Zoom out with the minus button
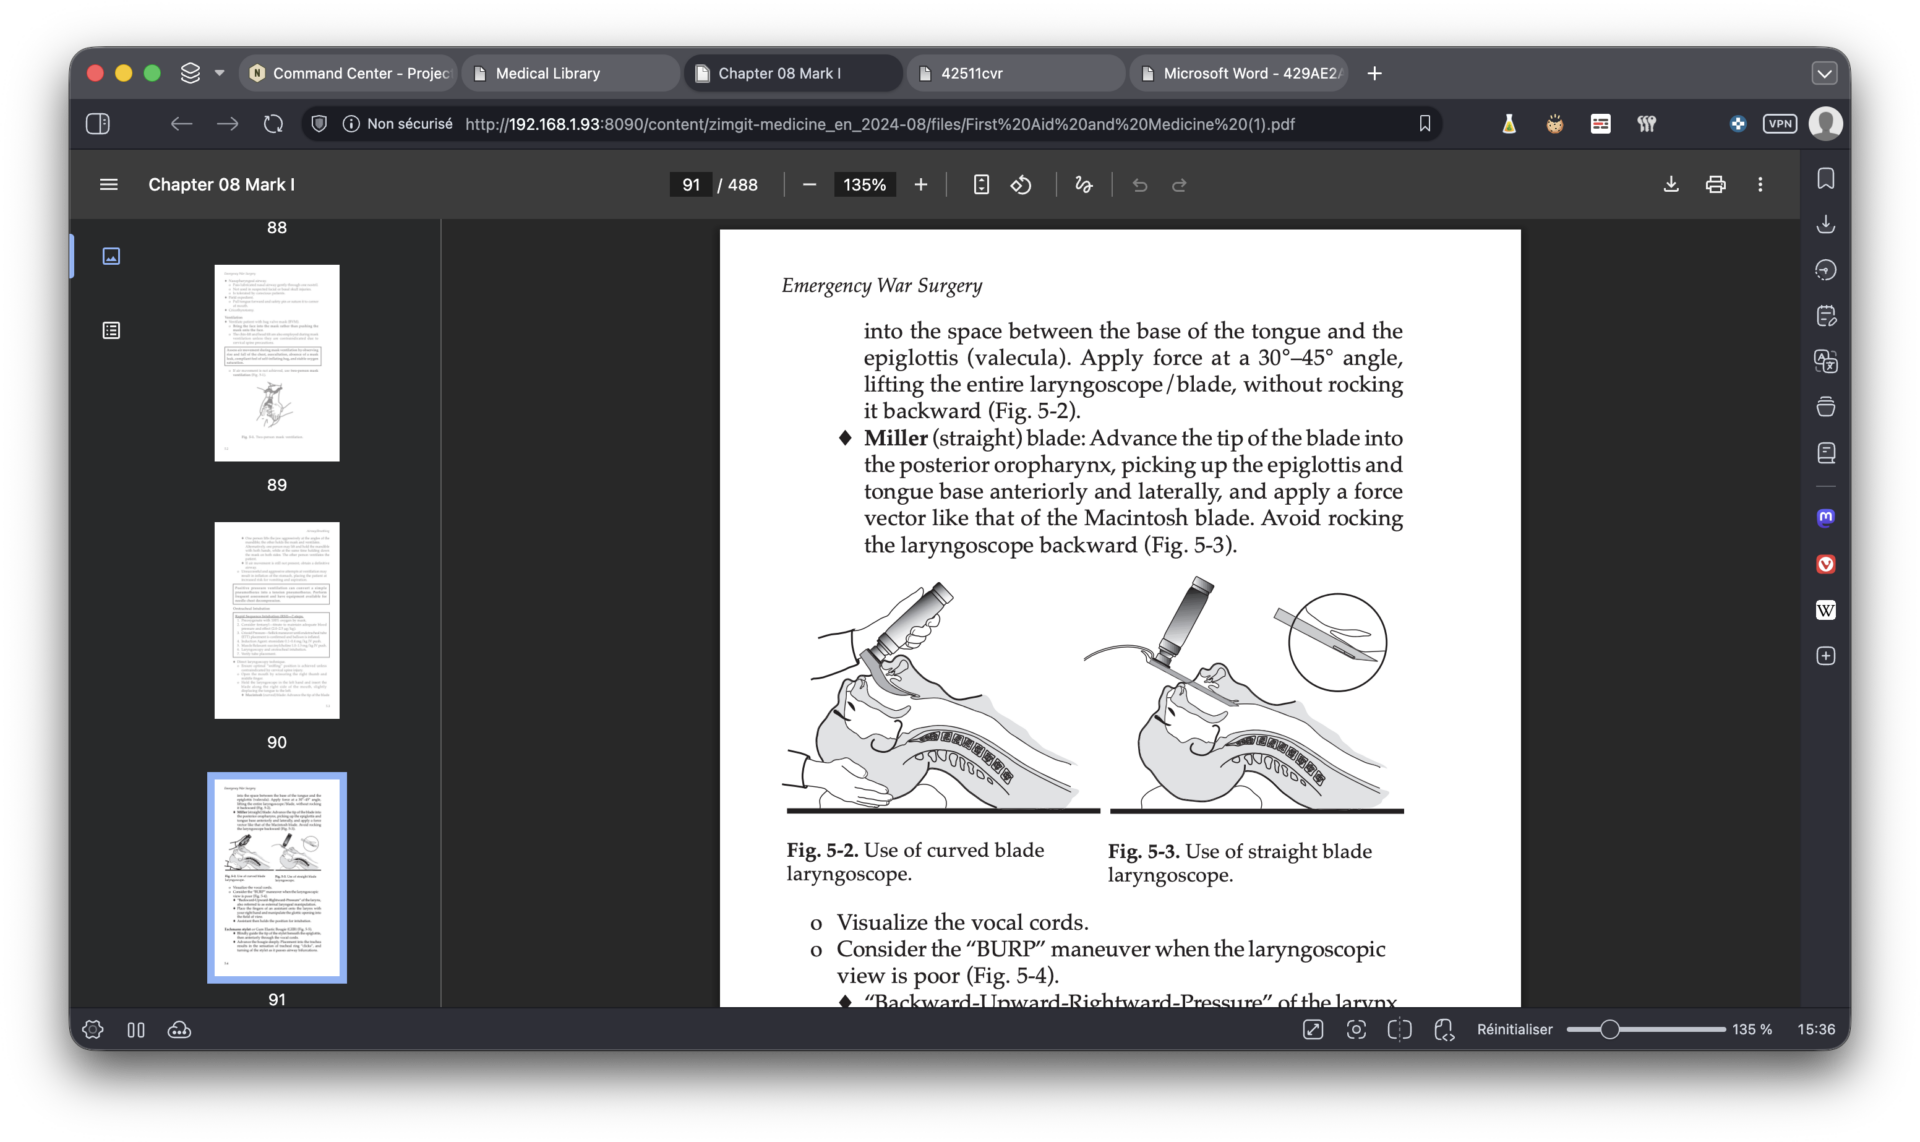This screenshot has height=1142, width=1920. [810, 185]
